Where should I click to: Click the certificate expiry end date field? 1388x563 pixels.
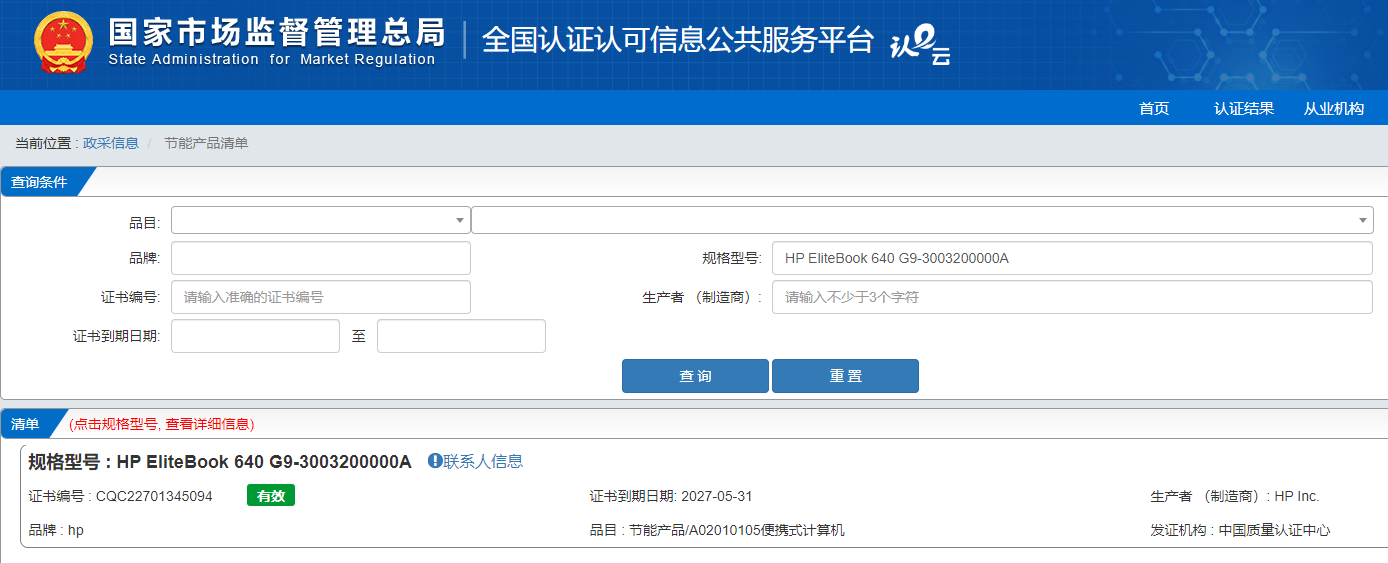coord(461,336)
